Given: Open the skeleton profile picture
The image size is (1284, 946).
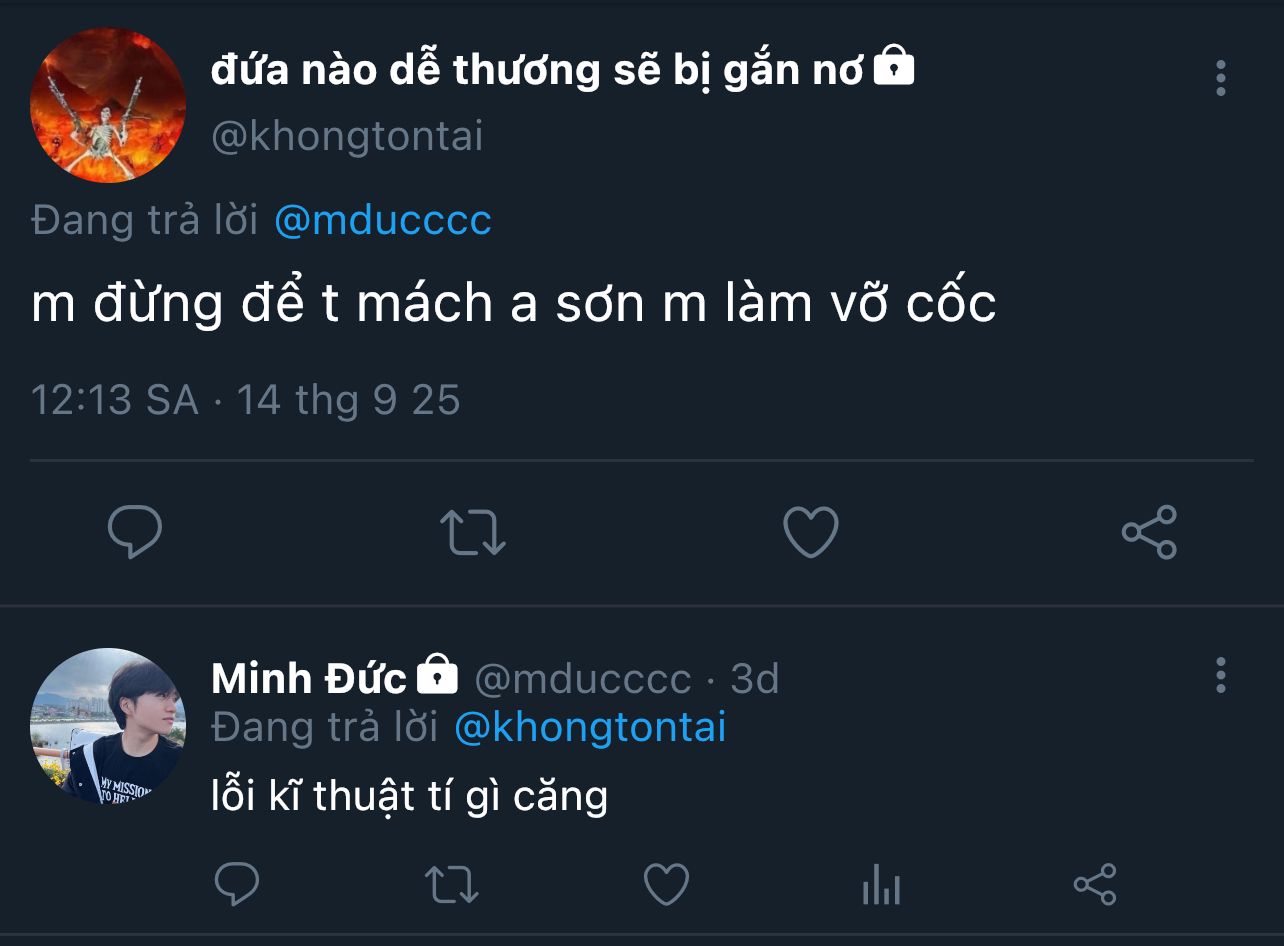Looking at the screenshot, I should (108, 105).
